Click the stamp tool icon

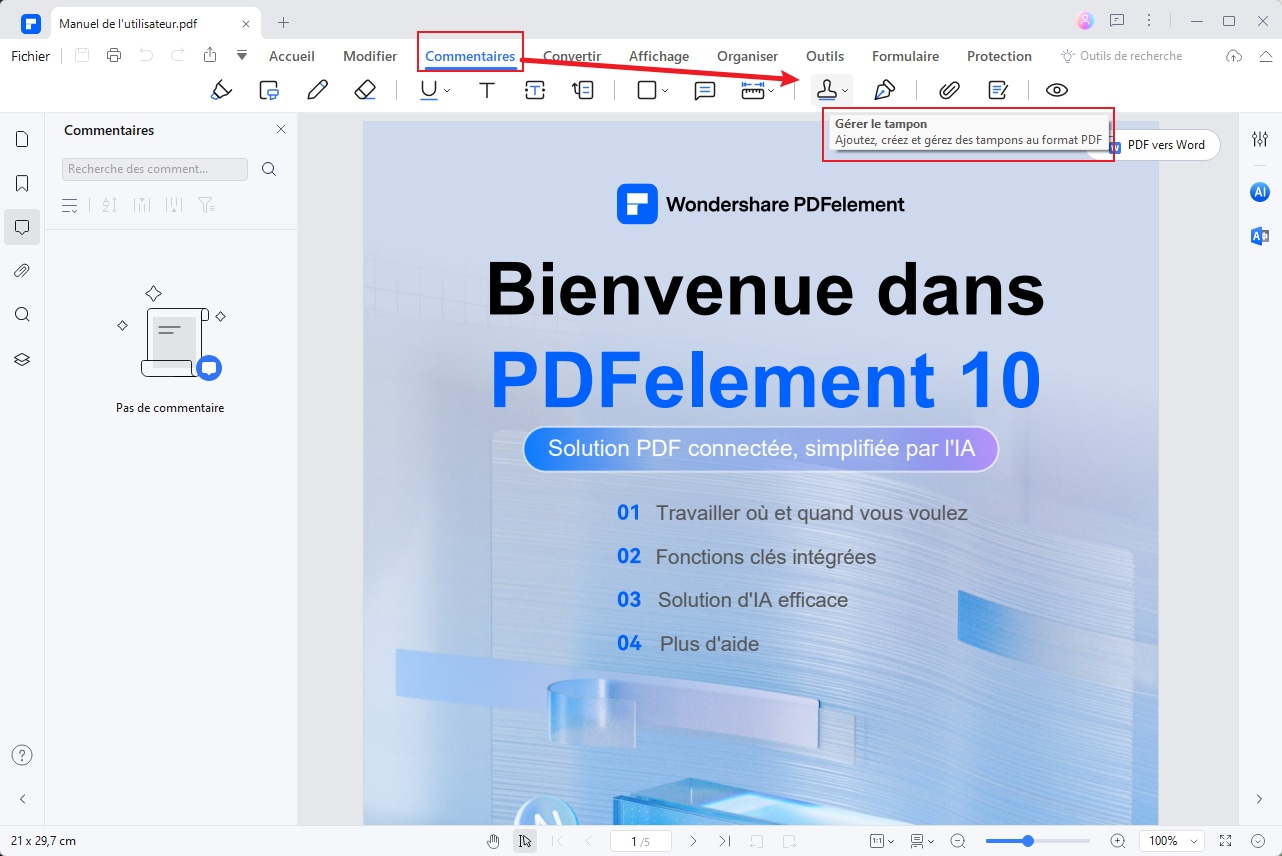pos(827,90)
